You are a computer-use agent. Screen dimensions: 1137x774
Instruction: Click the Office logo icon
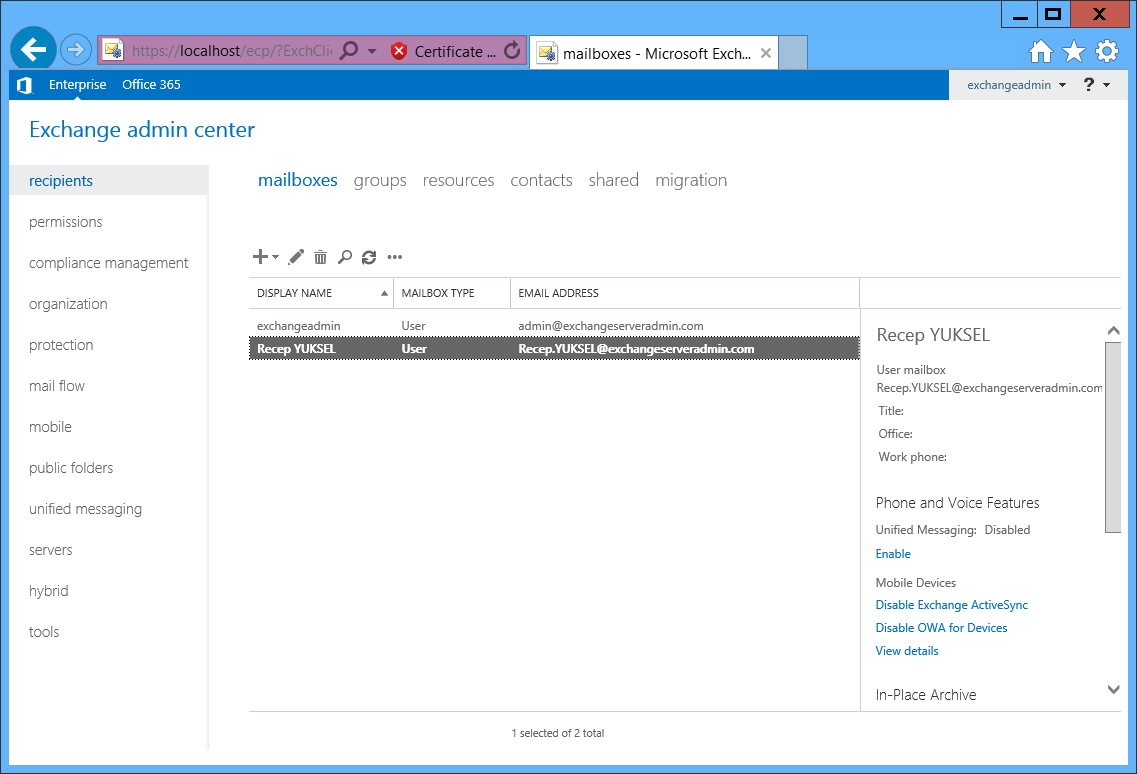click(24, 85)
